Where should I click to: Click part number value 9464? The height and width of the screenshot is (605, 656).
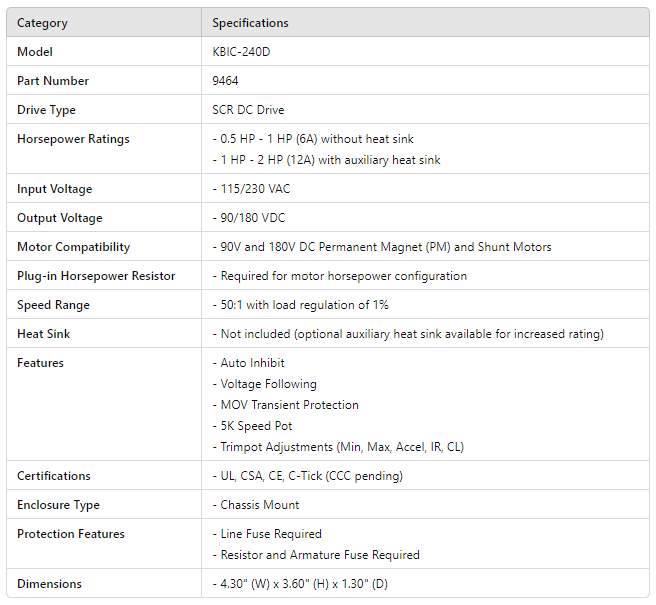click(225, 81)
